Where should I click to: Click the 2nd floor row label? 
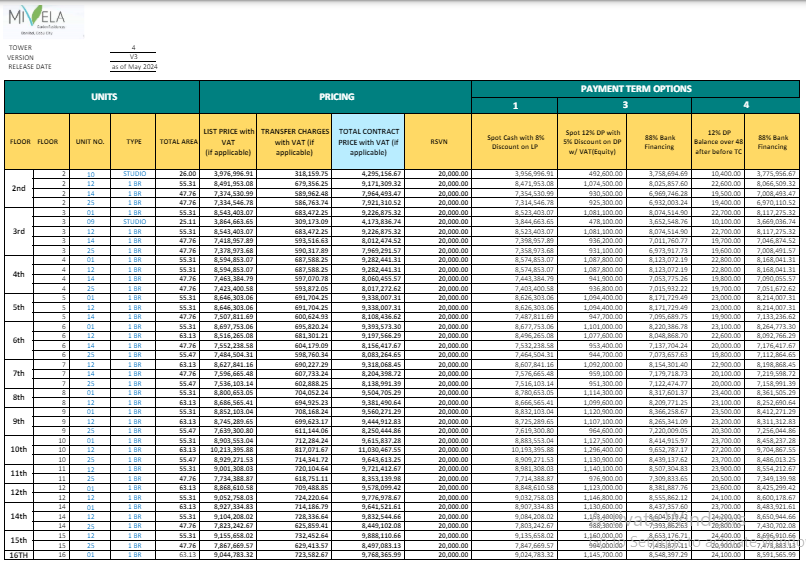click(x=18, y=188)
